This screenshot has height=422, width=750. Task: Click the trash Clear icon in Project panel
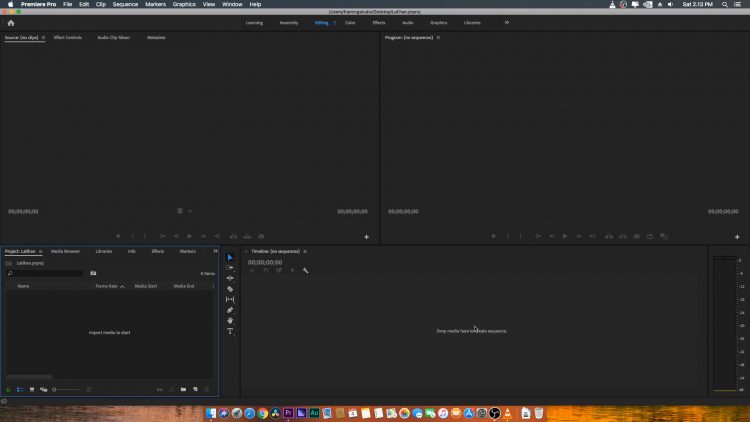[207, 389]
